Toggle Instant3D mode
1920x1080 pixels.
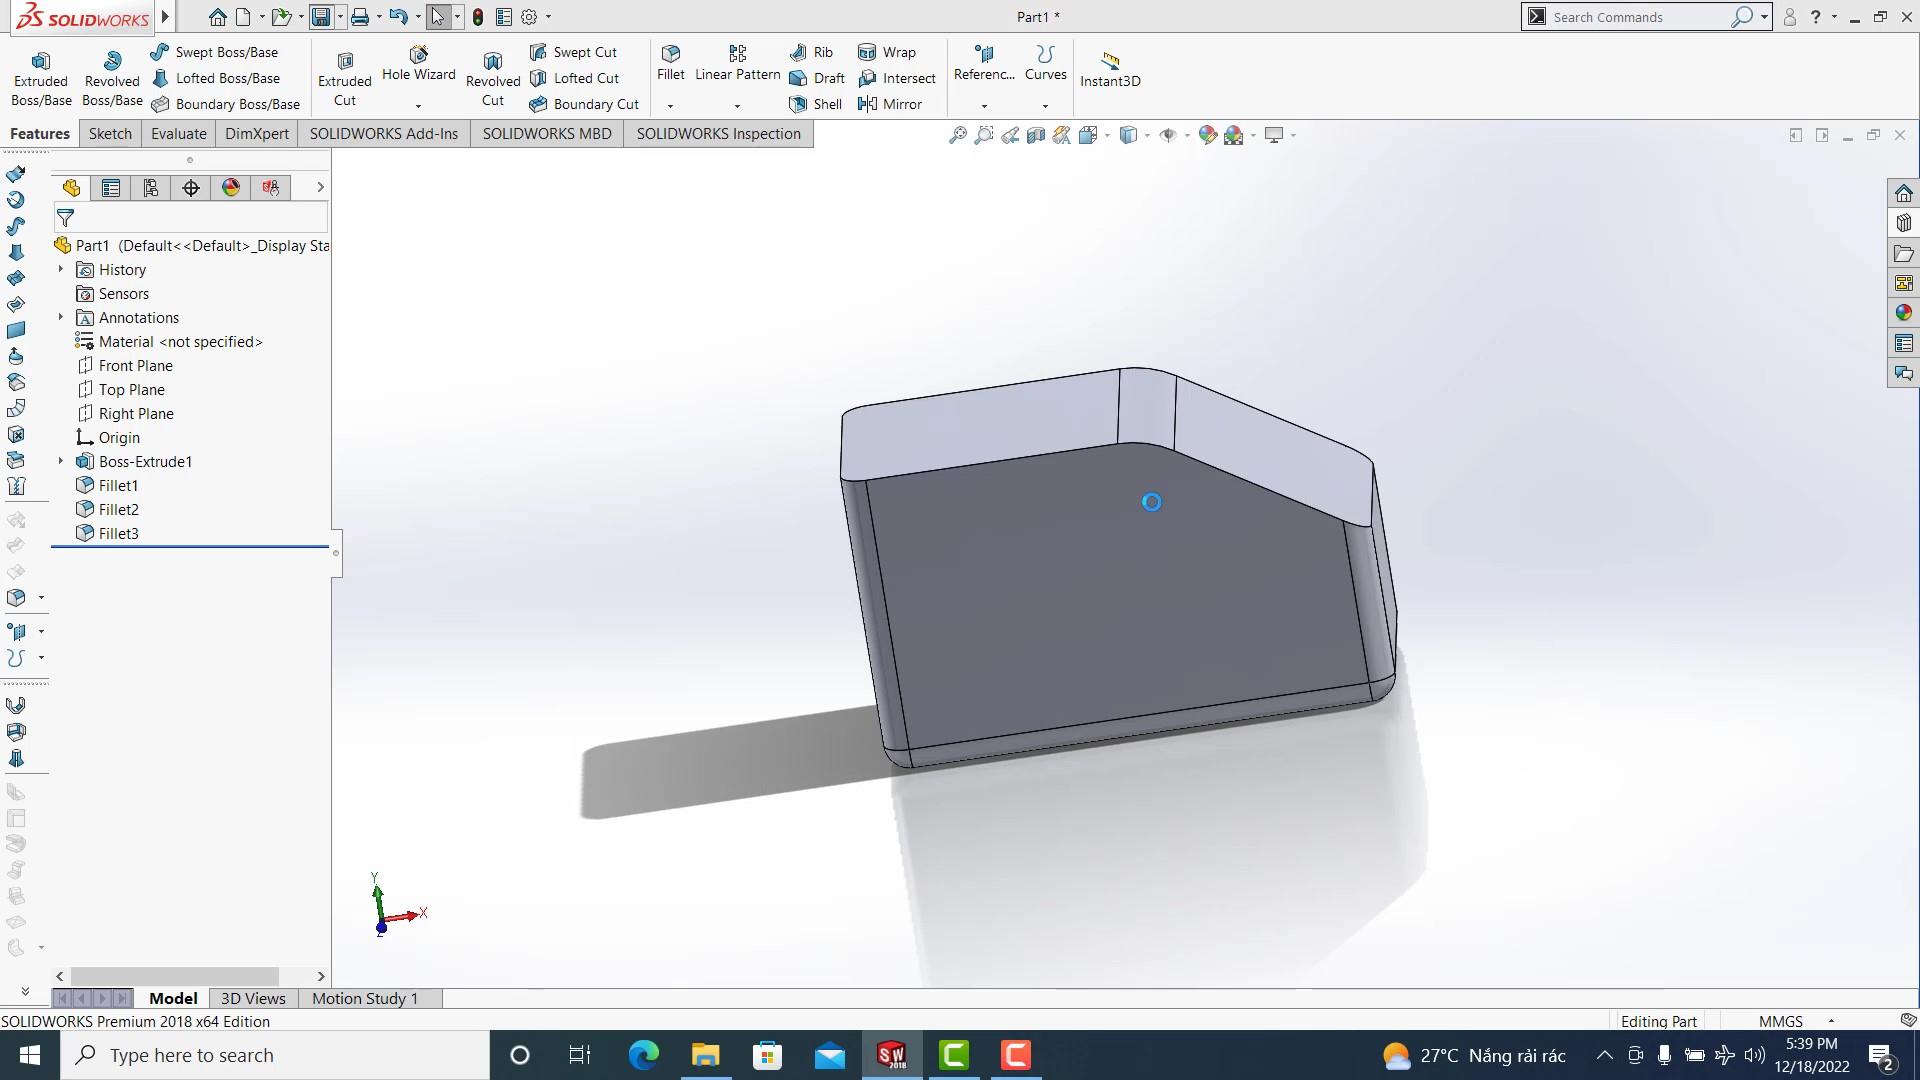[1110, 69]
